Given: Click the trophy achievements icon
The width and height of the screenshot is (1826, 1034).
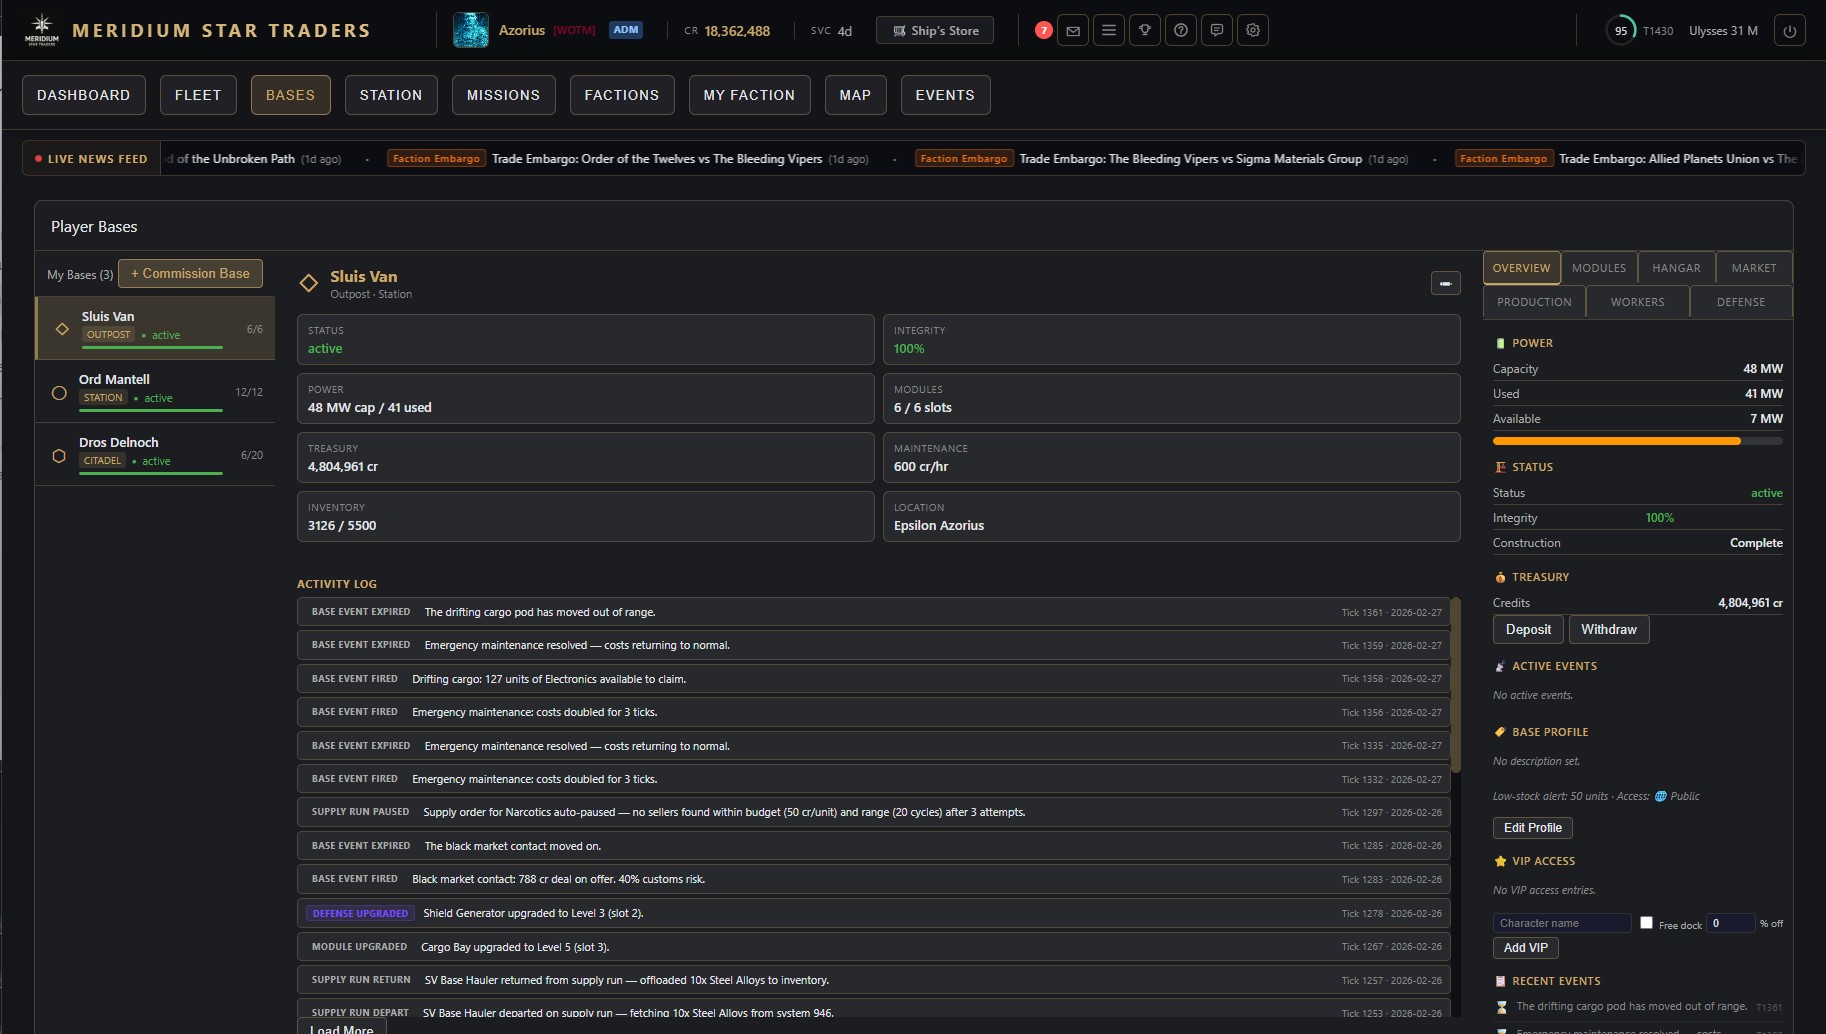Looking at the screenshot, I should 1144,30.
